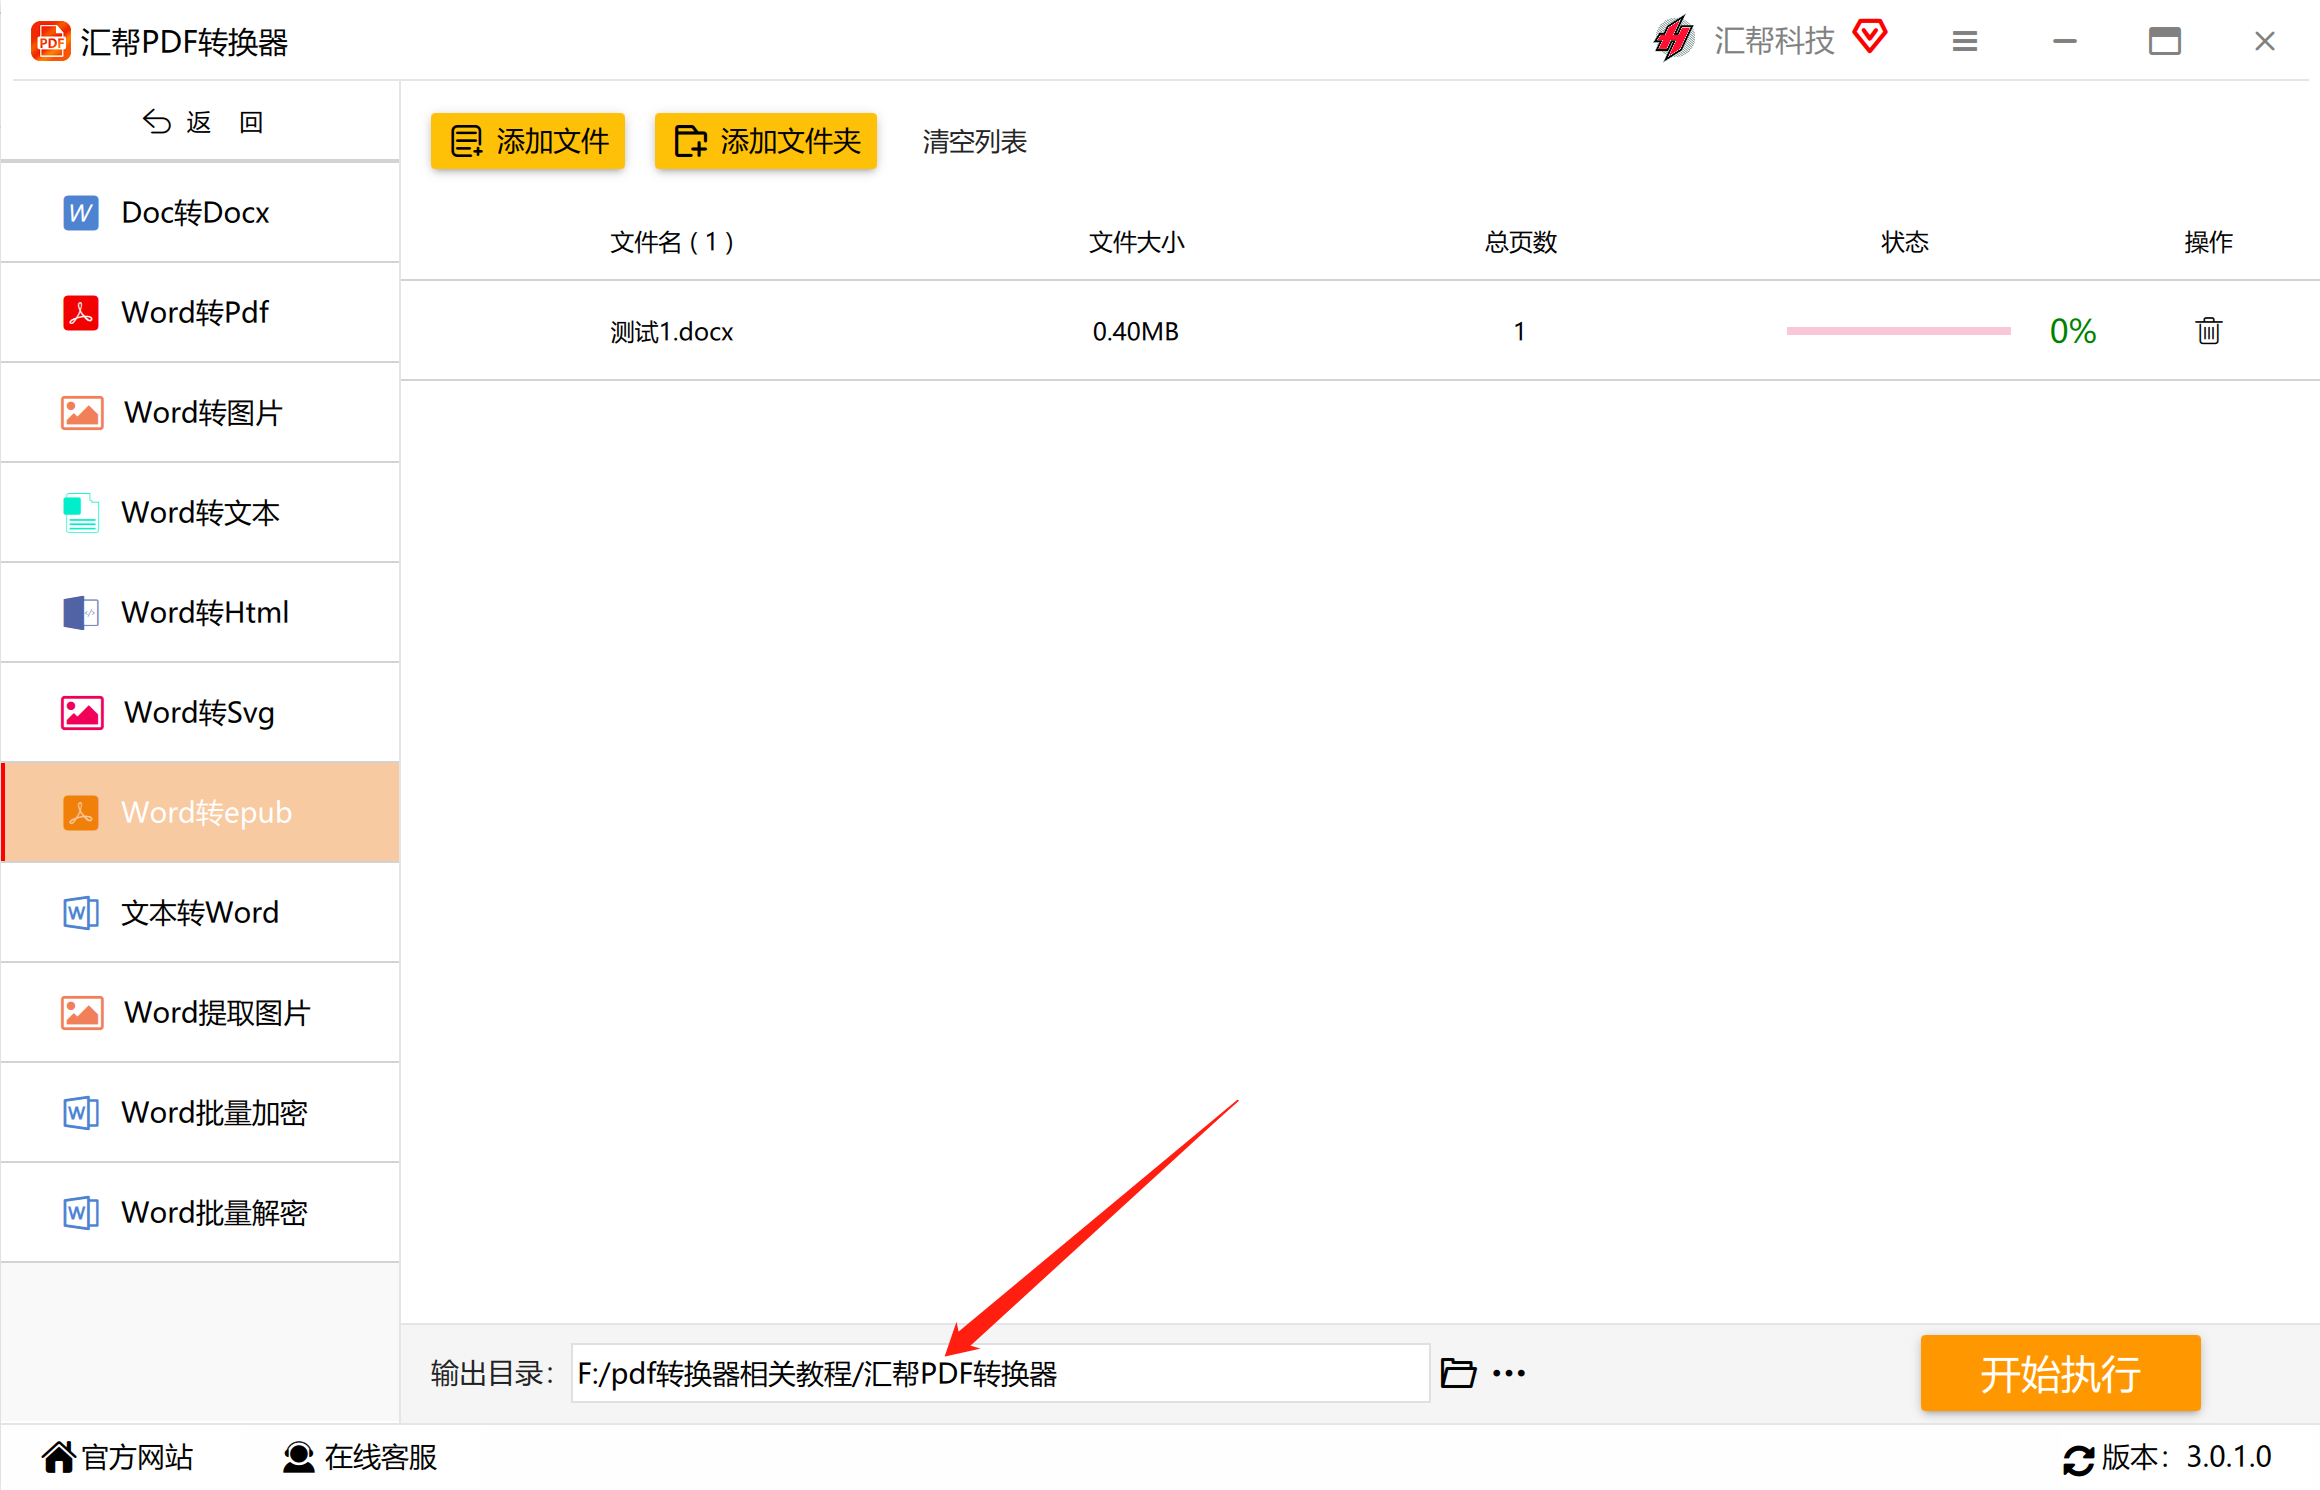Screen dimensions: 2320x1490
Task: Choose 文本转Word conversion
Action: click(200, 913)
